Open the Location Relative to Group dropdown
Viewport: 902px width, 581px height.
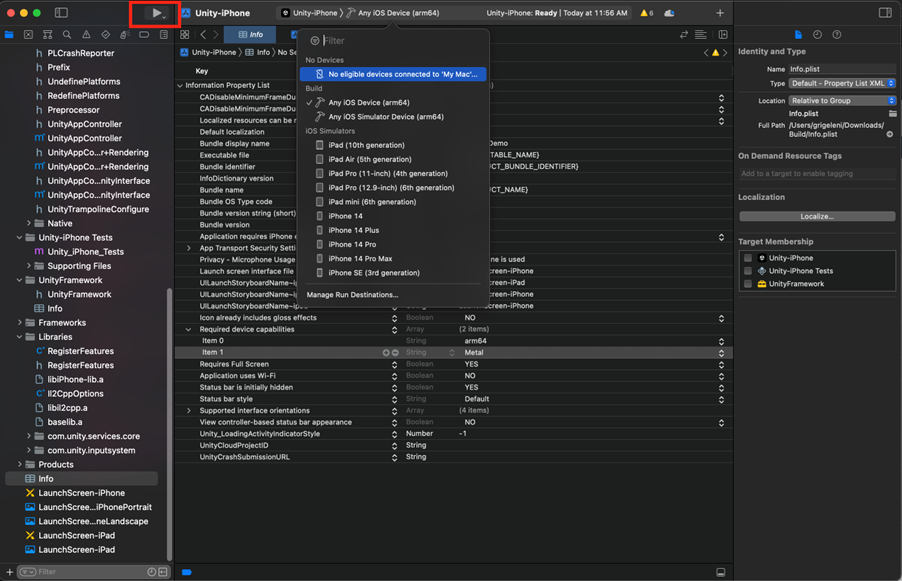pos(841,101)
